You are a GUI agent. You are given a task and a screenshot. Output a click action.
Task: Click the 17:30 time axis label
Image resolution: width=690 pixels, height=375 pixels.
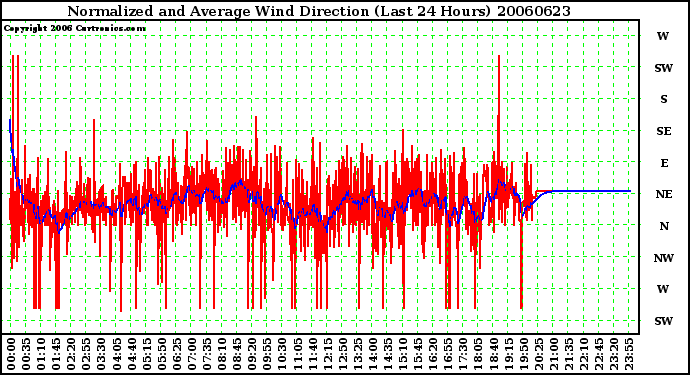click(463, 354)
